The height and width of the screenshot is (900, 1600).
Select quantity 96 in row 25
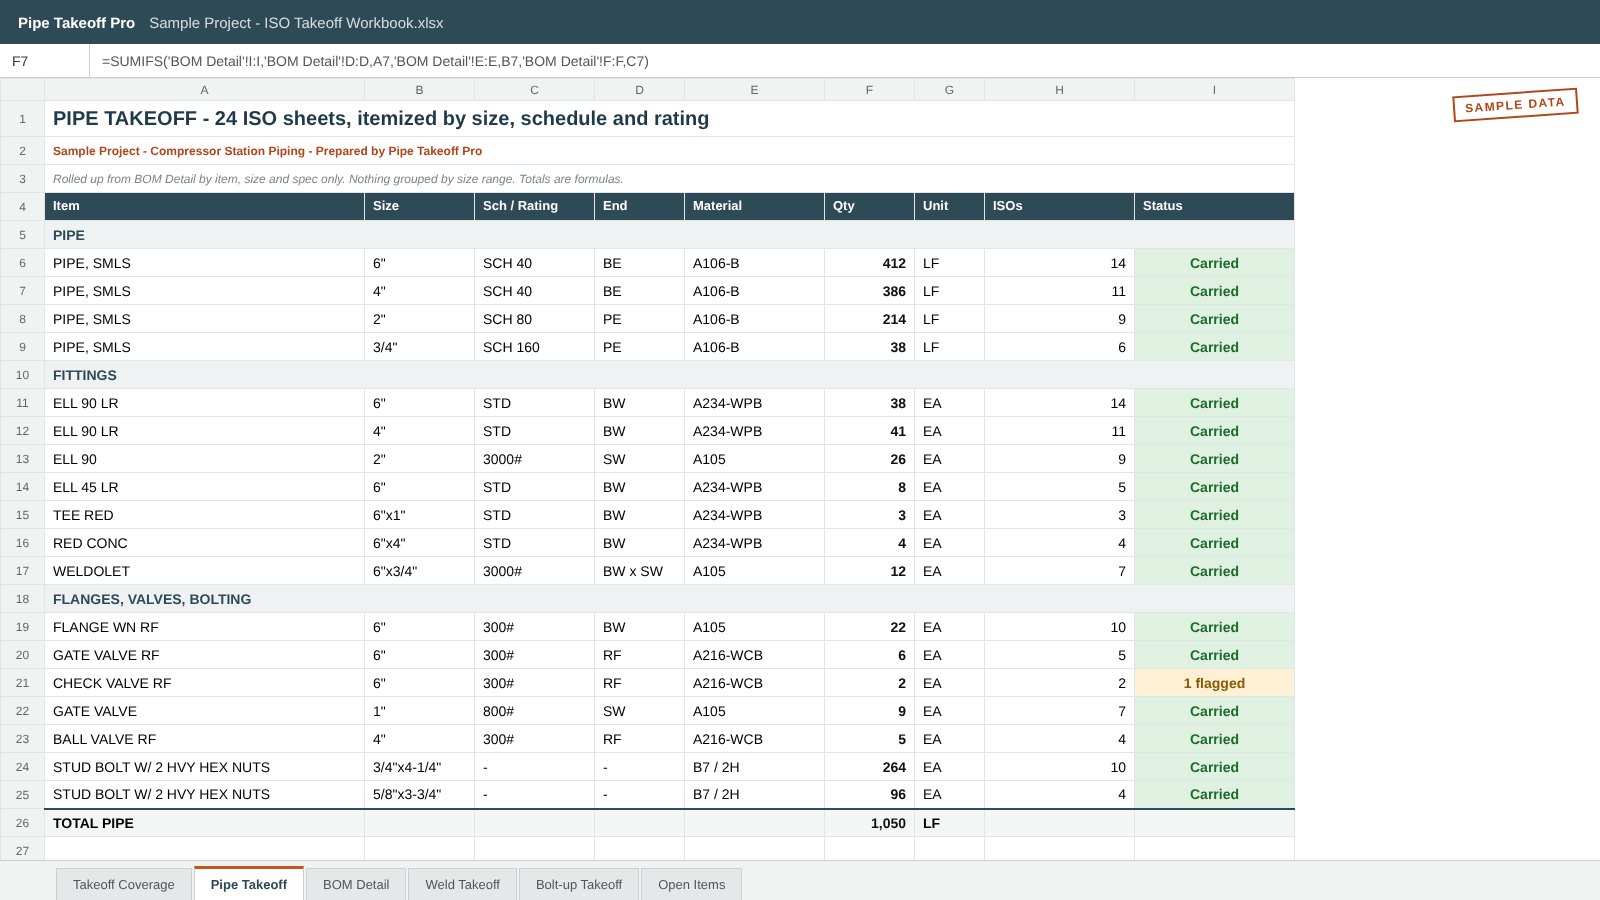click(870, 794)
